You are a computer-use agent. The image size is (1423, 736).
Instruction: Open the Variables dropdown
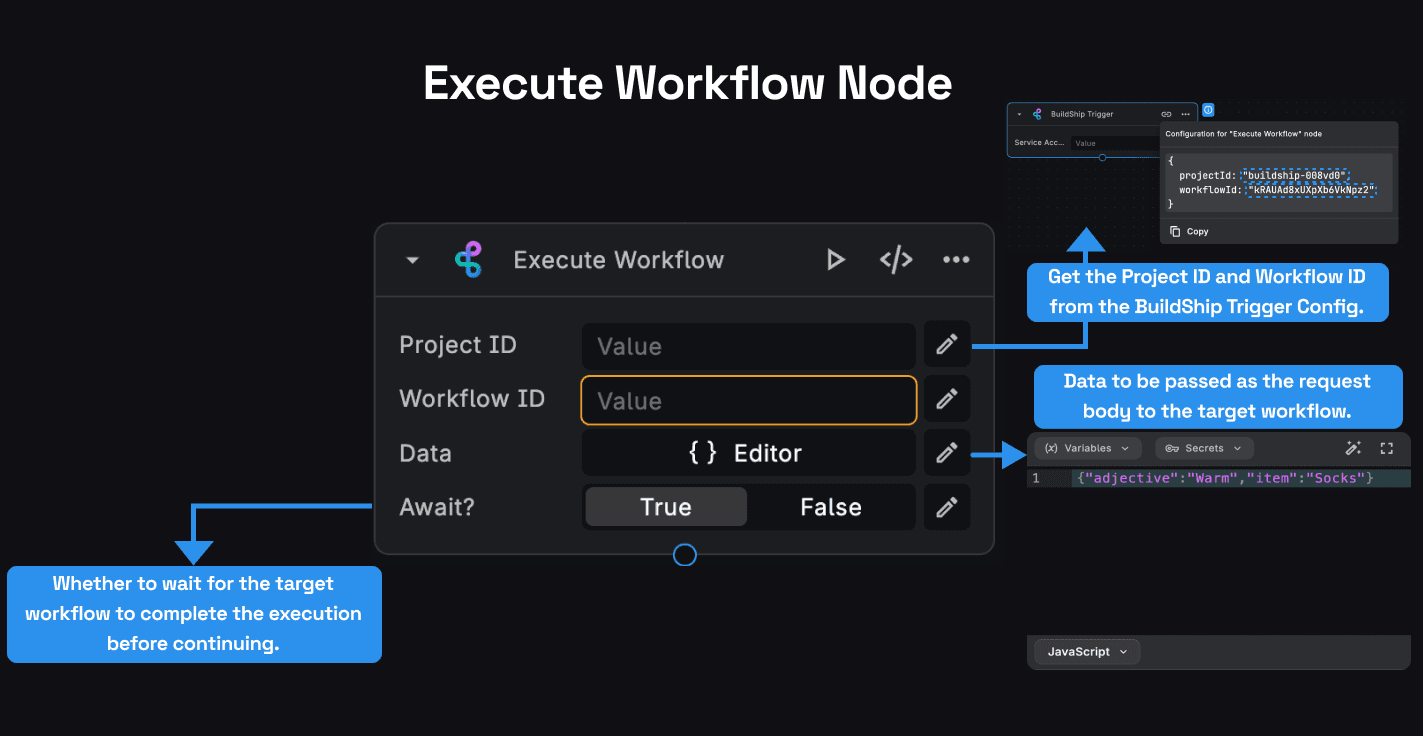tap(1087, 448)
